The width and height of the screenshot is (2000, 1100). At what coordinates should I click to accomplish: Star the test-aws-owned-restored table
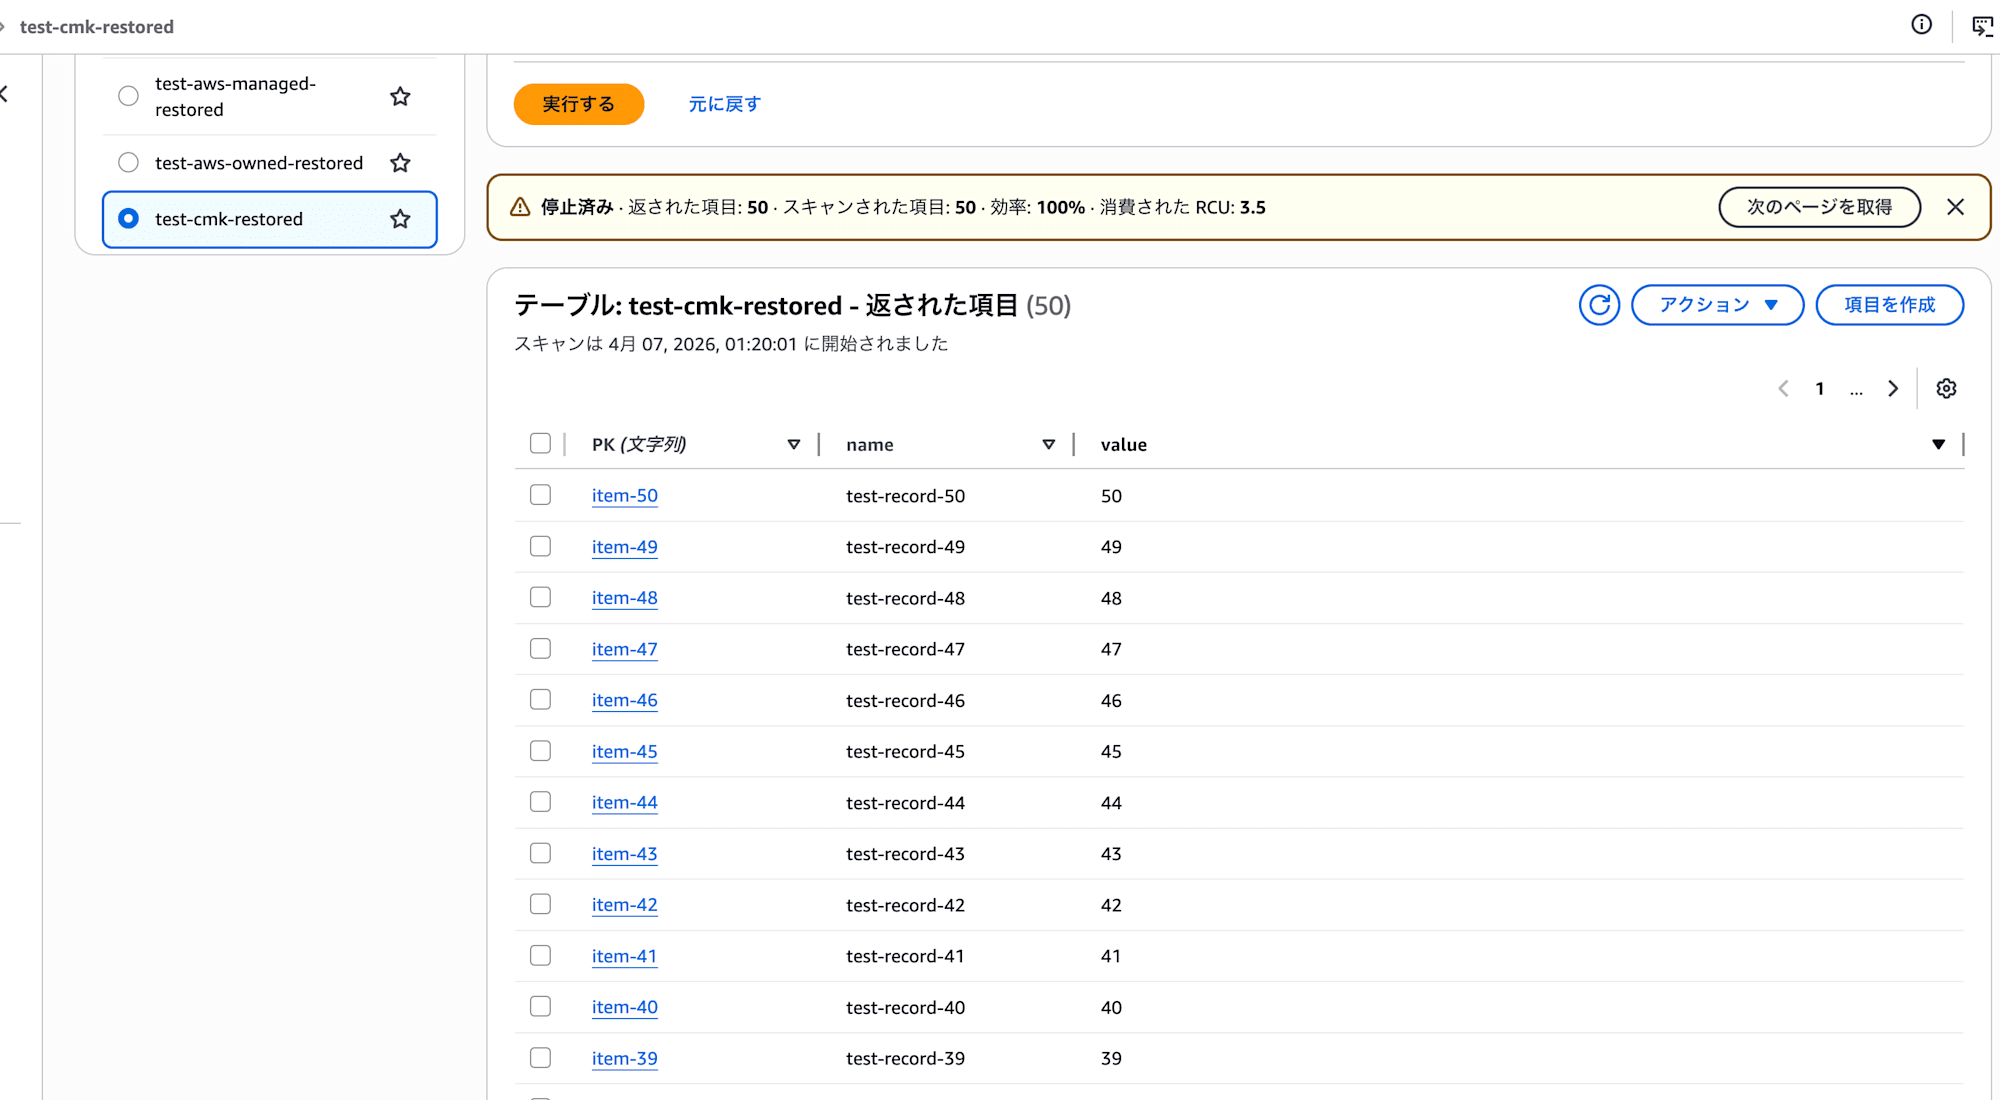click(400, 163)
